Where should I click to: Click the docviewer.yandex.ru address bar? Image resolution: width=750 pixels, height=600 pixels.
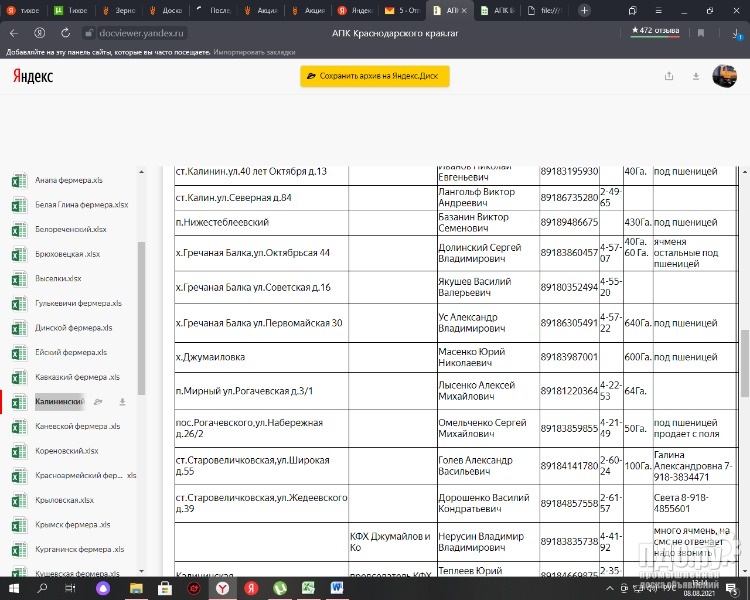pos(142,32)
